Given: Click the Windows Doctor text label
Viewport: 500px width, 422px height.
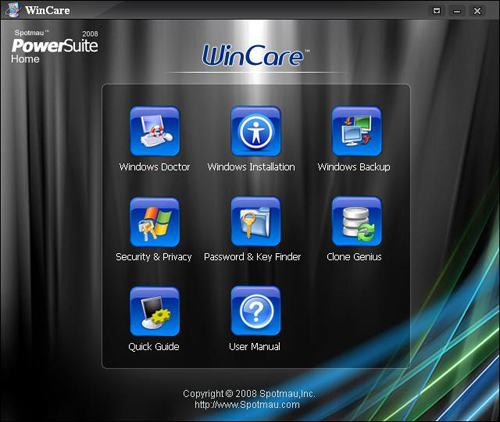Looking at the screenshot, I should click(154, 167).
